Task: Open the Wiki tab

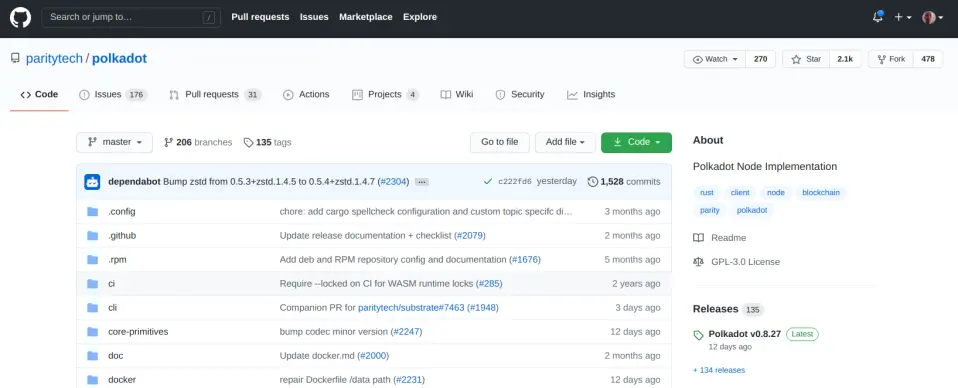Action: click(x=457, y=95)
